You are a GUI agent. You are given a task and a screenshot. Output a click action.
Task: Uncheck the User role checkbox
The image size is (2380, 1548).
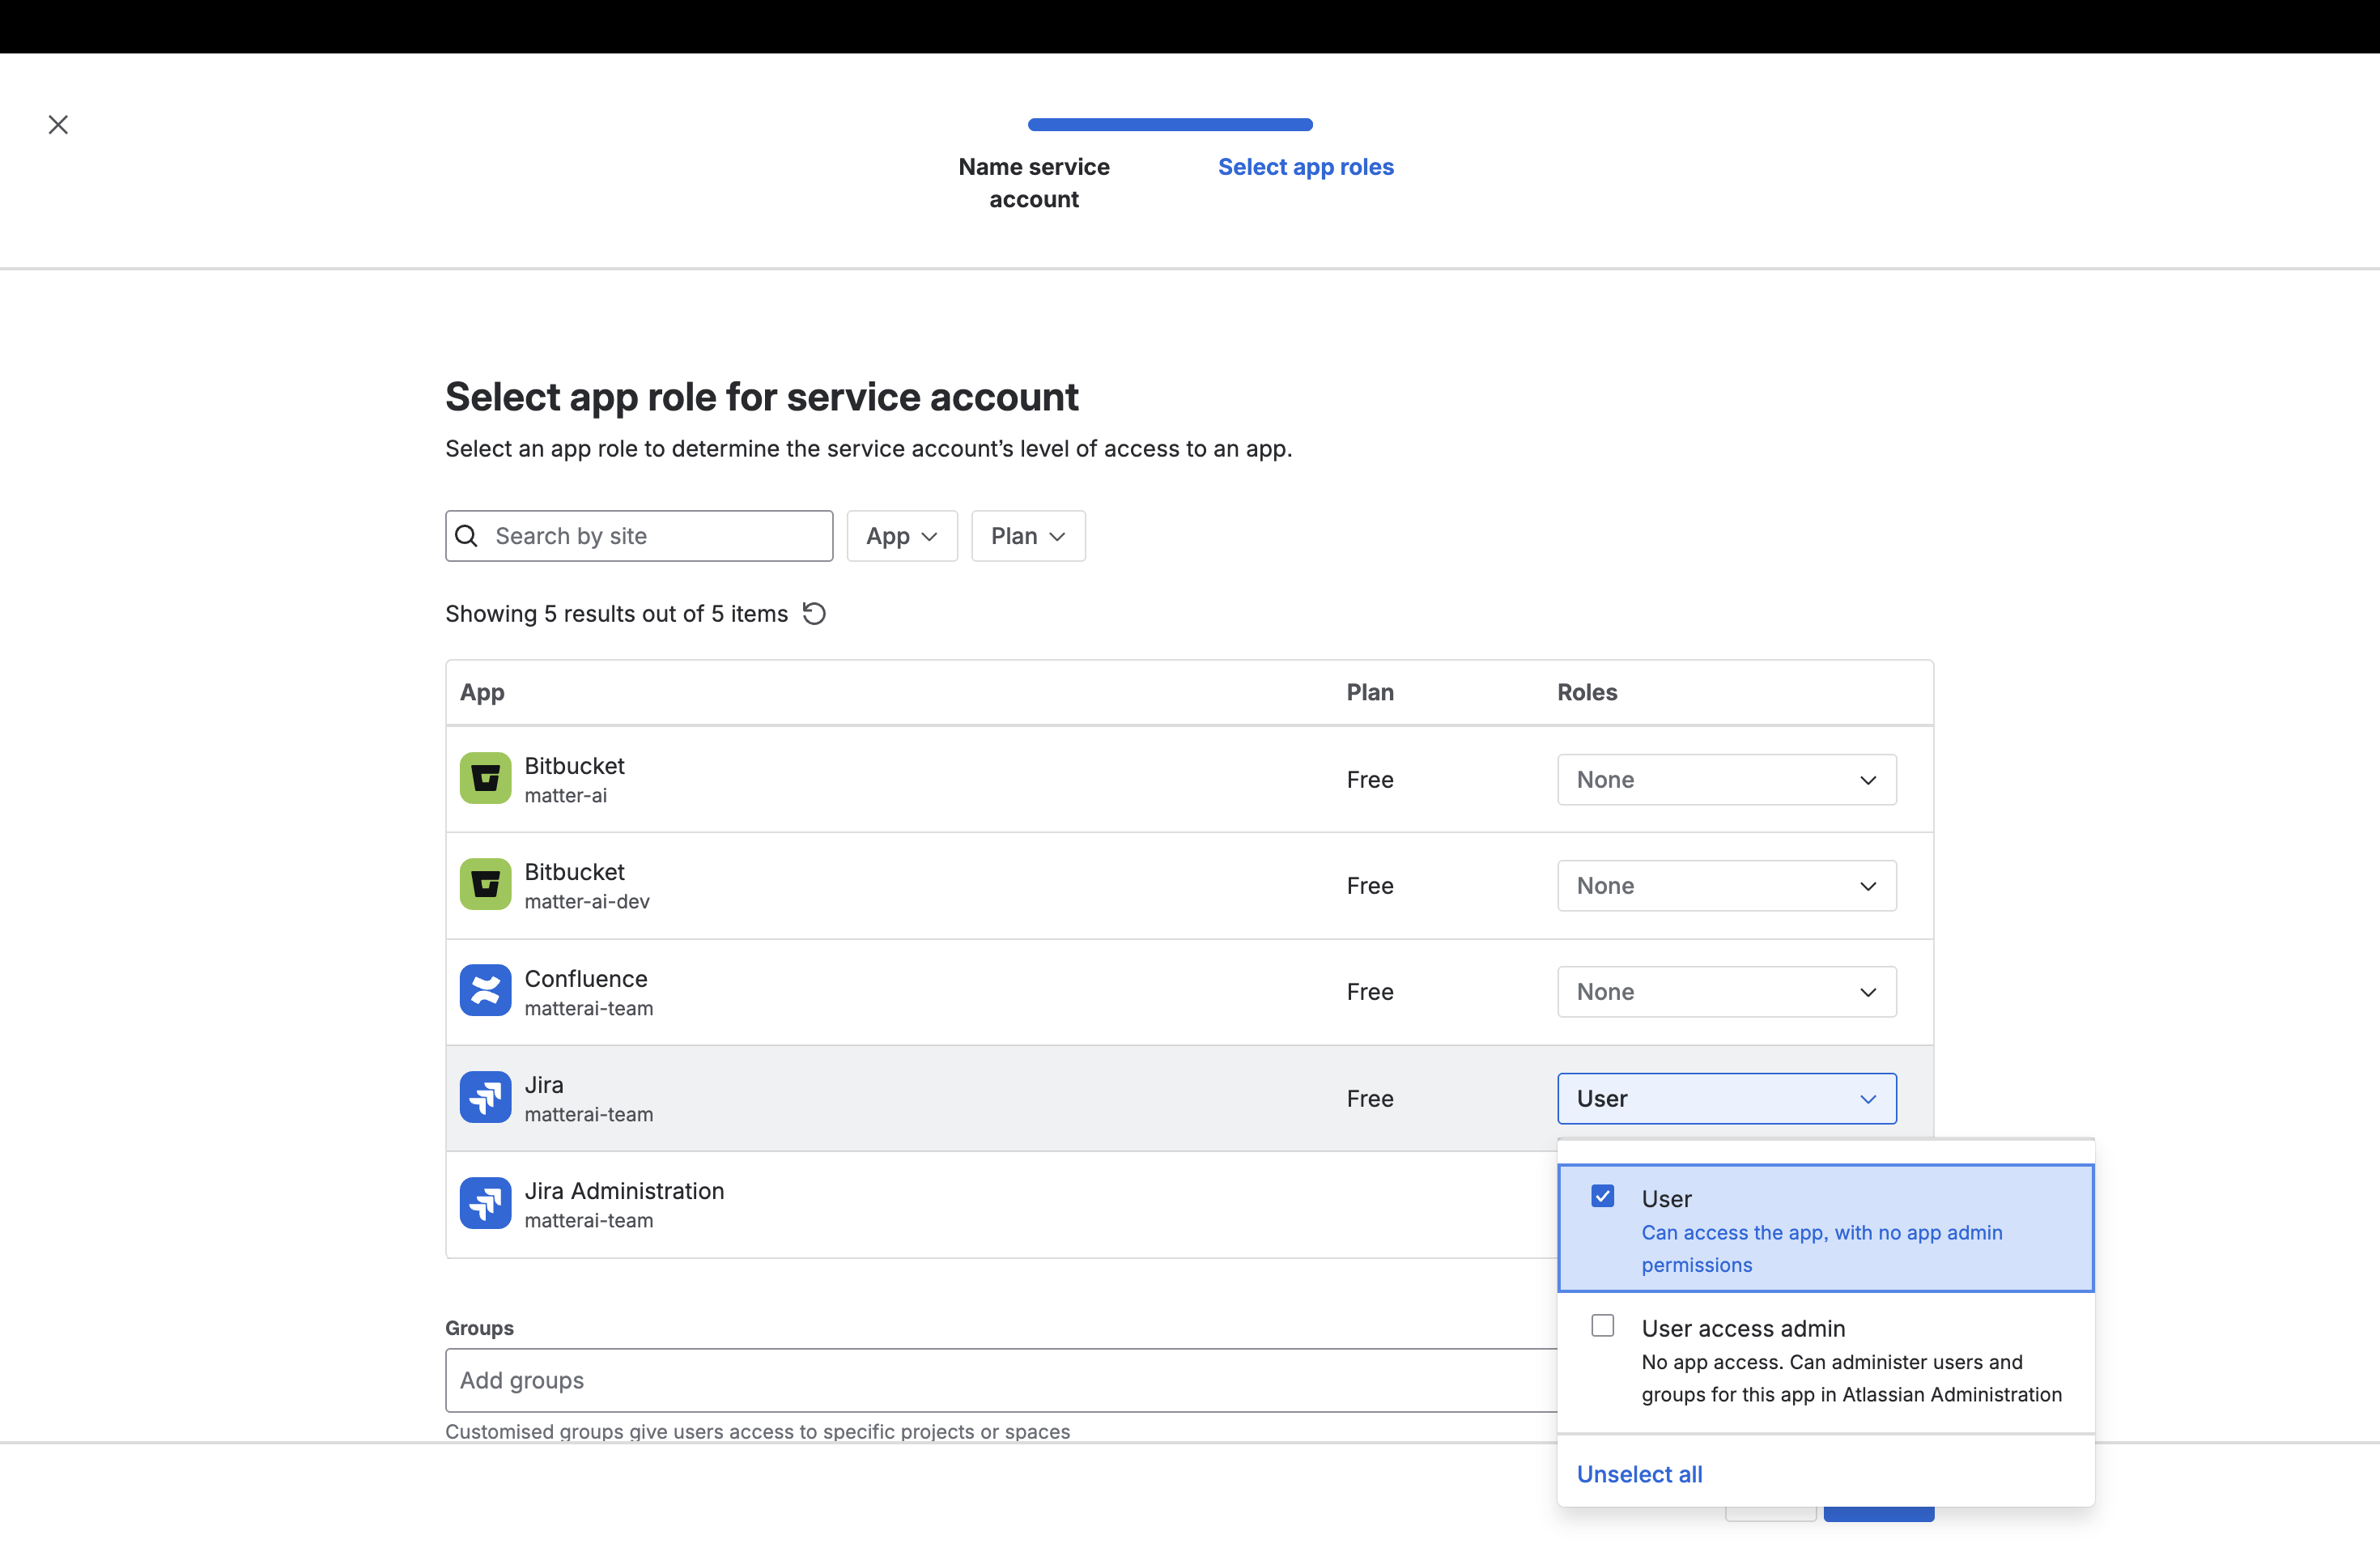pyautogui.click(x=1604, y=1196)
